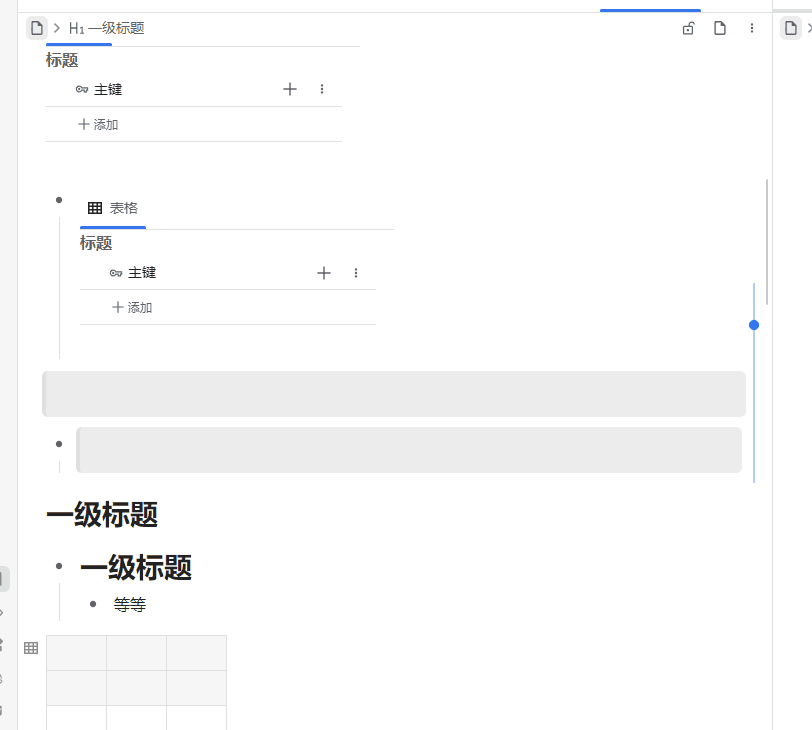The height and width of the screenshot is (730, 812).
Task: Click the primary key icon beside 主键
Action: tap(82, 89)
